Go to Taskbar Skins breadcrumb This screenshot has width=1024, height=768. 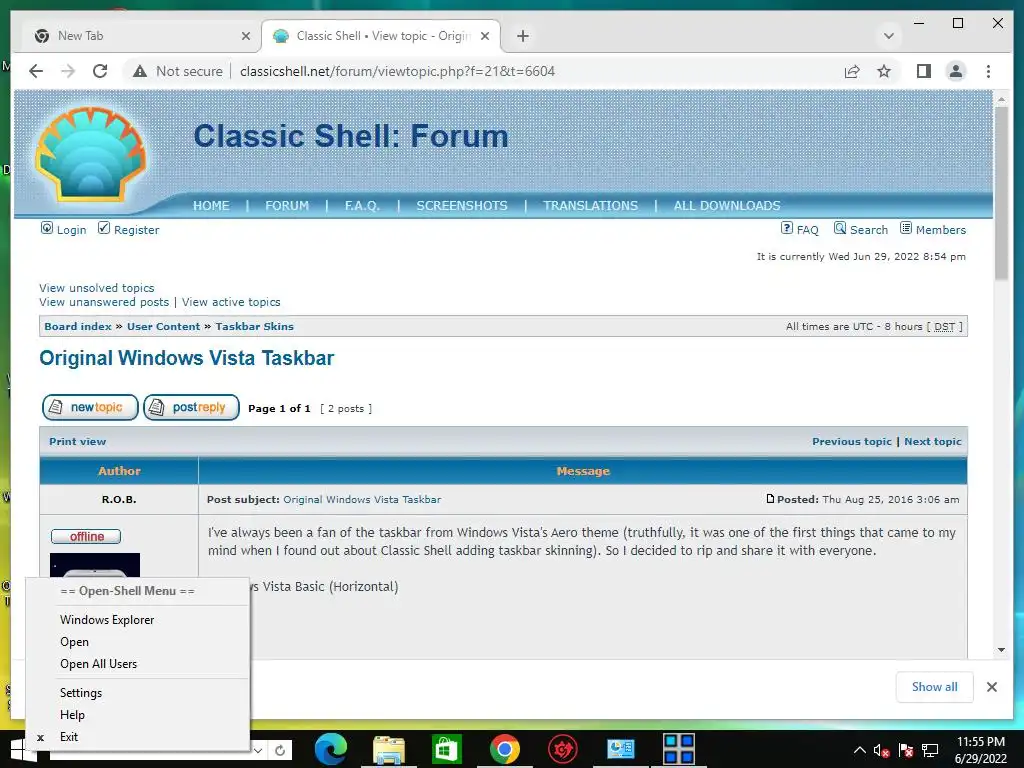(255, 327)
